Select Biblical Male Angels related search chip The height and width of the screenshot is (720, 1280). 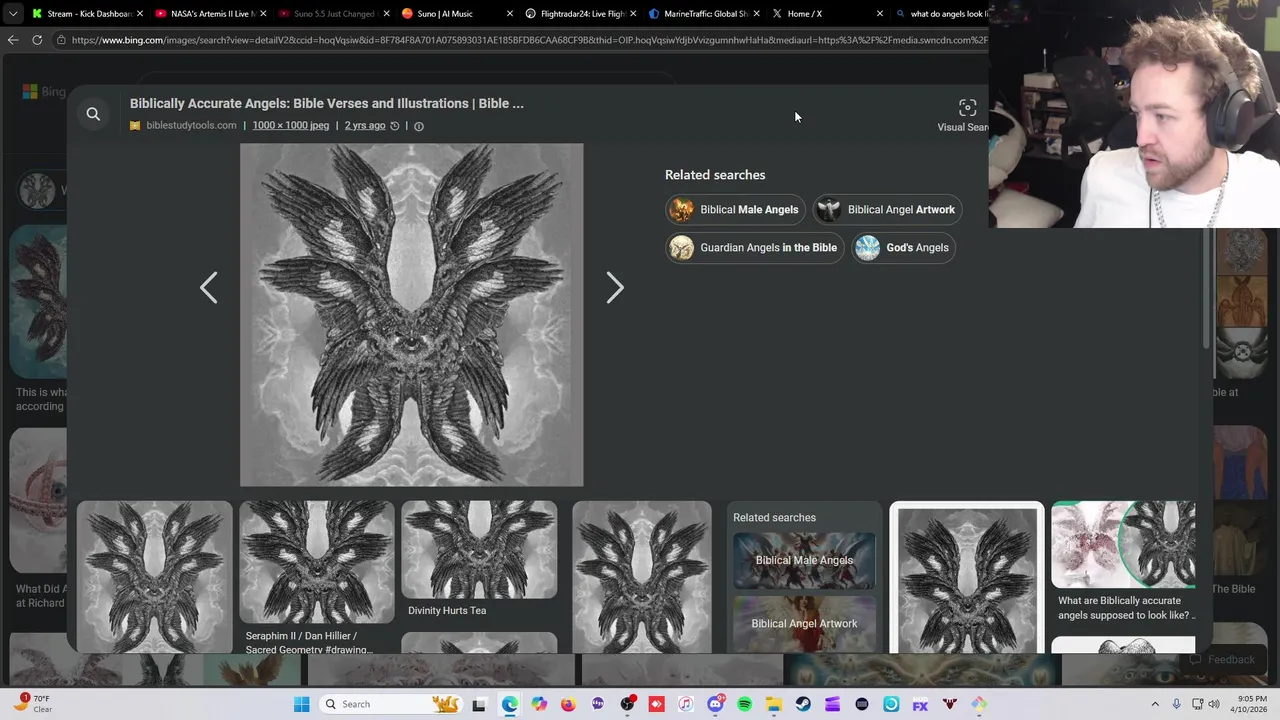pos(735,210)
